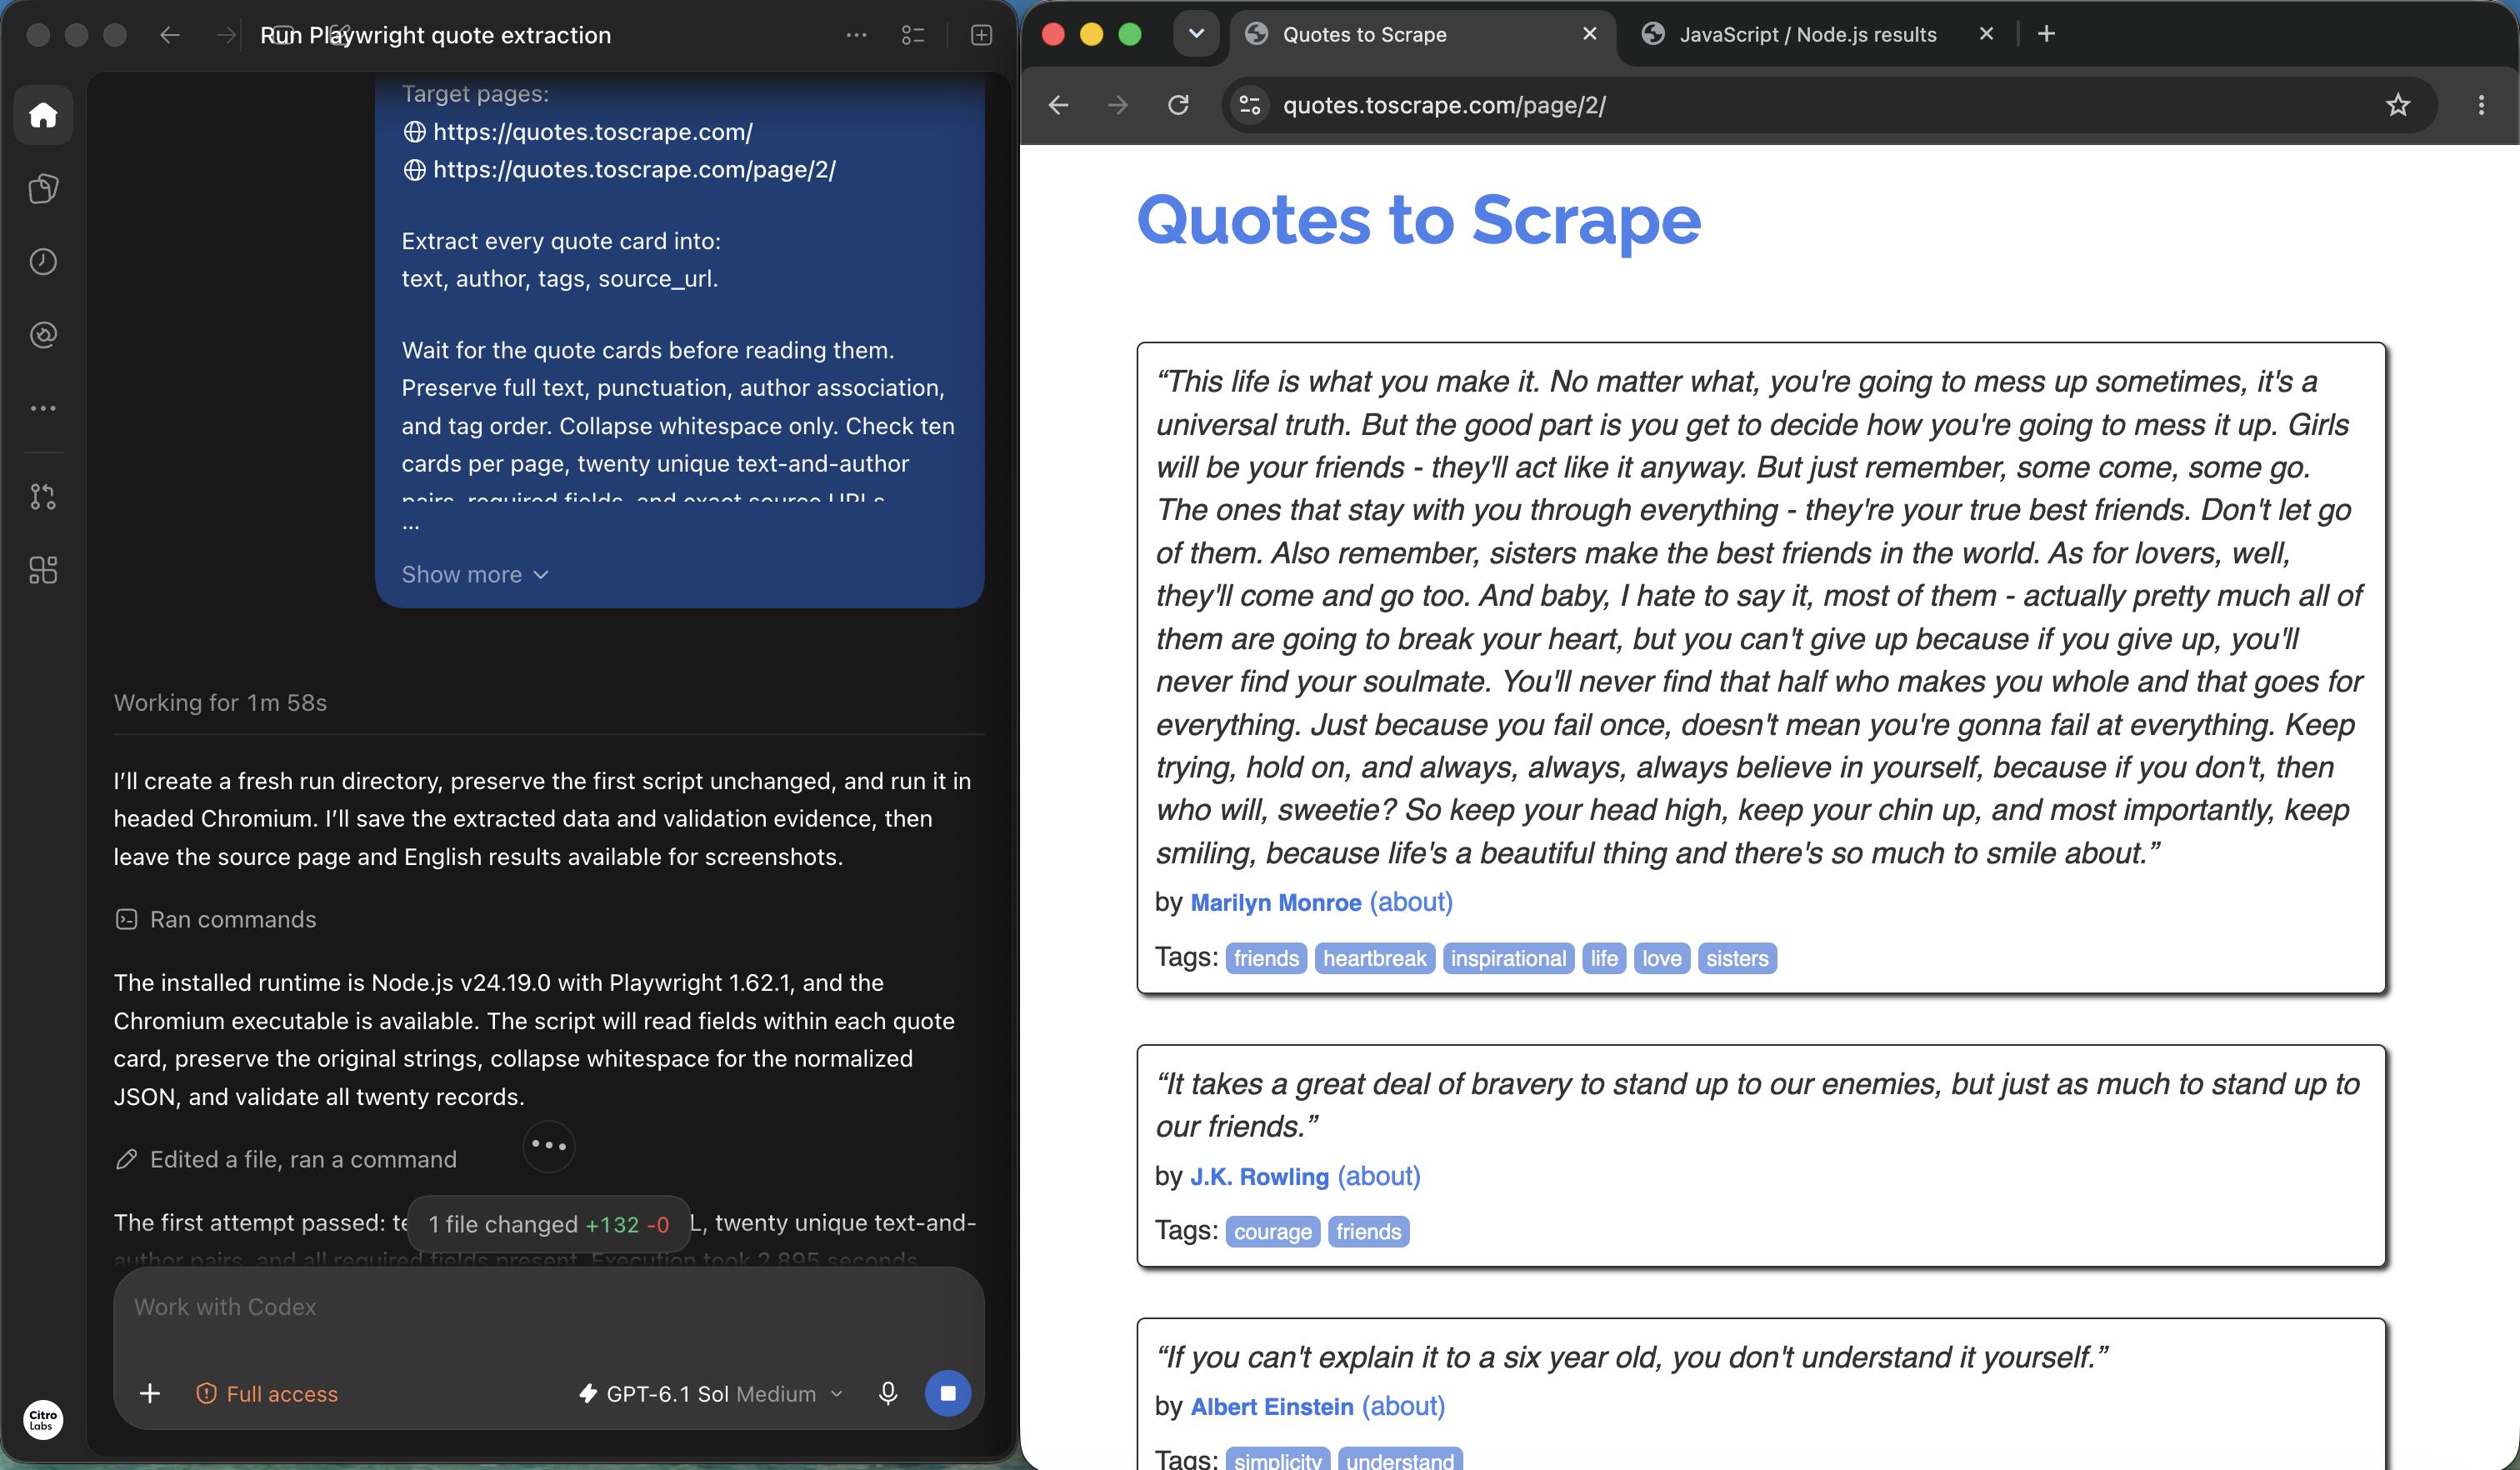Open the home icon in Codex sidebar

43,115
